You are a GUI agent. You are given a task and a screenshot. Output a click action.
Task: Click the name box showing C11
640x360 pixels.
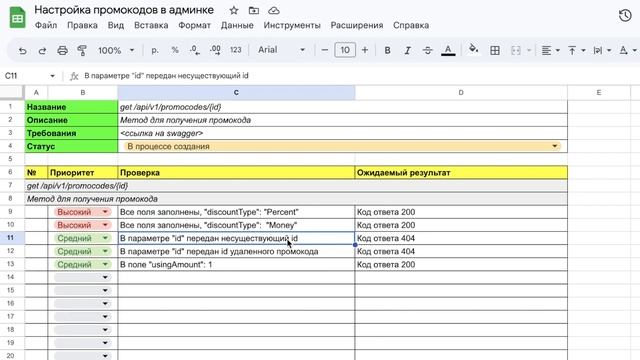pyautogui.click(x=29, y=76)
